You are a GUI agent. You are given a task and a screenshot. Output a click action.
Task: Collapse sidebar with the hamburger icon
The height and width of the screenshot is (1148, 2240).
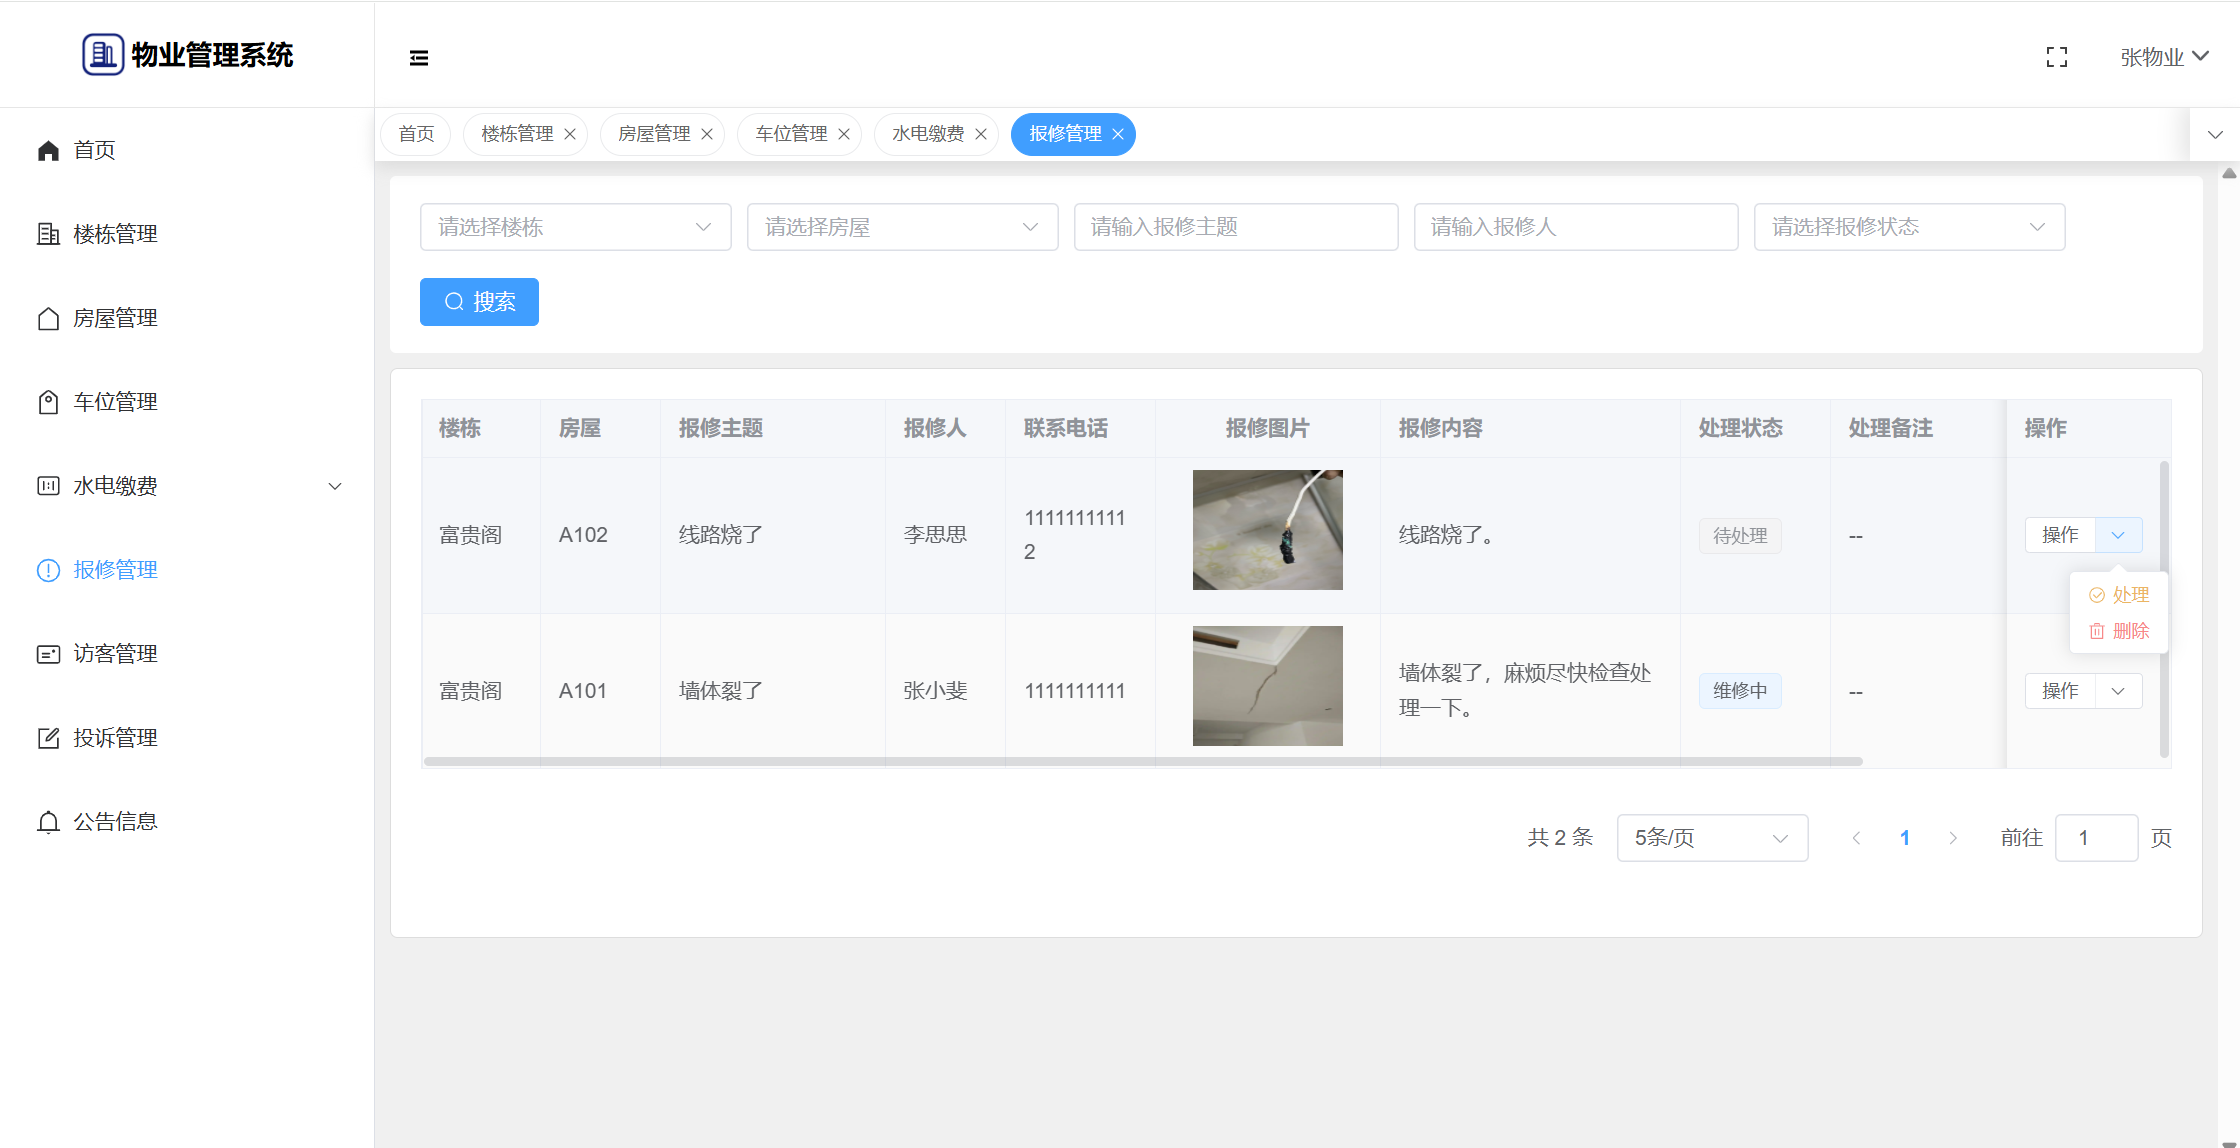click(x=419, y=58)
